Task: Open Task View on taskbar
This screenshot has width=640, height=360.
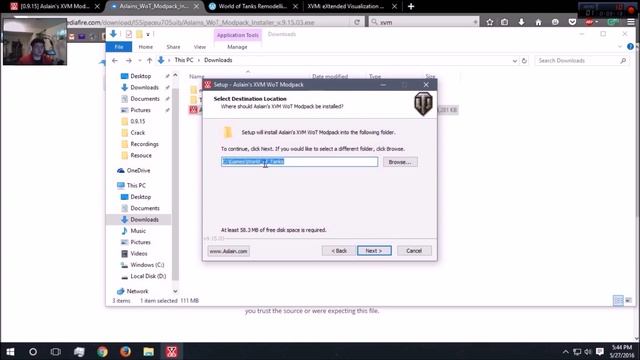Action: pos(56,351)
